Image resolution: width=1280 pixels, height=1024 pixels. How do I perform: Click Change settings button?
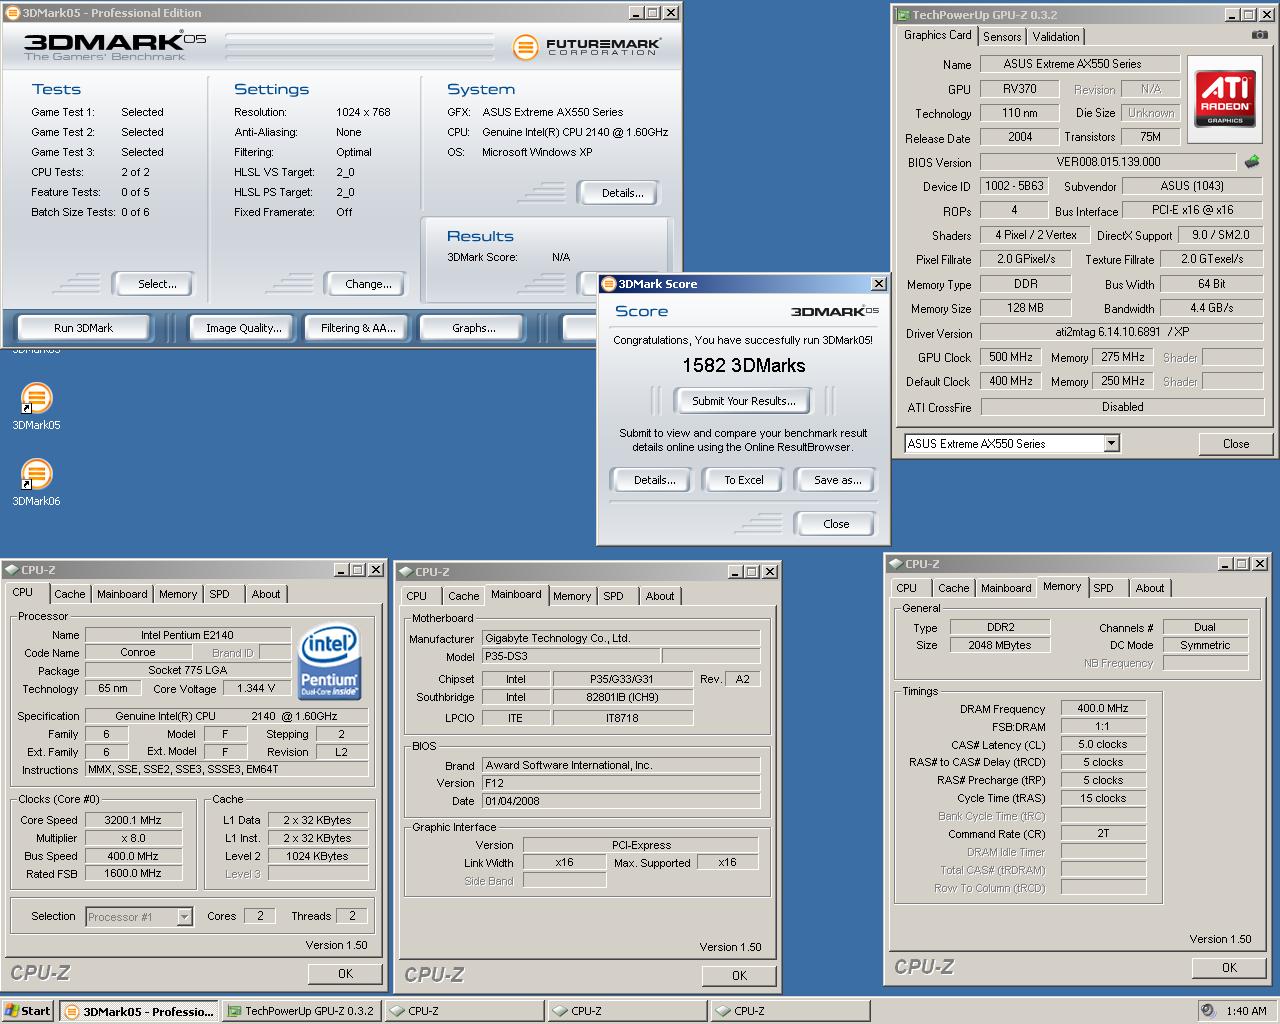coord(368,284)
